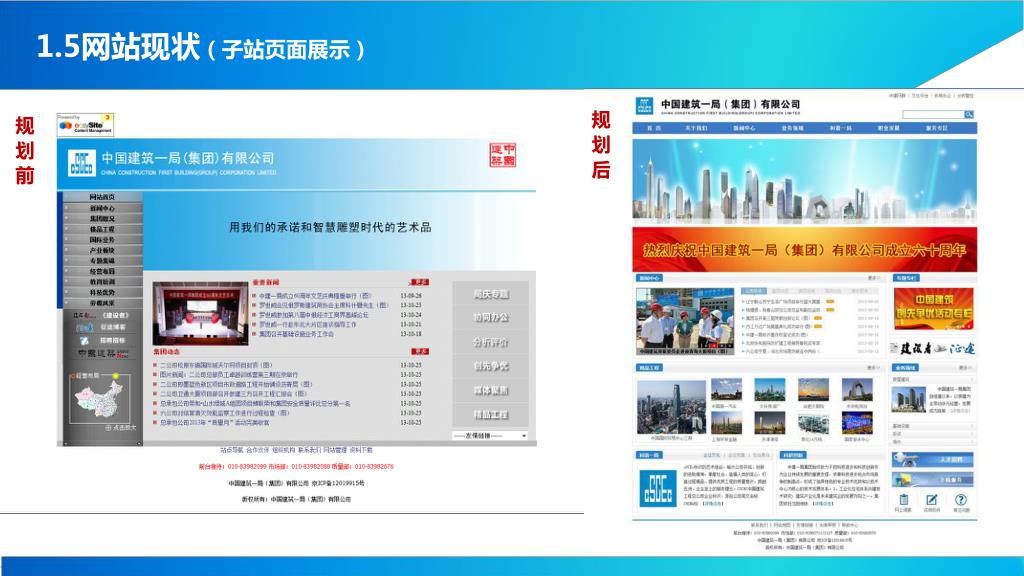Viewport: 1024px width, 576px height.
Task: Click 联系我们 footer link on old site
Action: [x=309, y=450]
